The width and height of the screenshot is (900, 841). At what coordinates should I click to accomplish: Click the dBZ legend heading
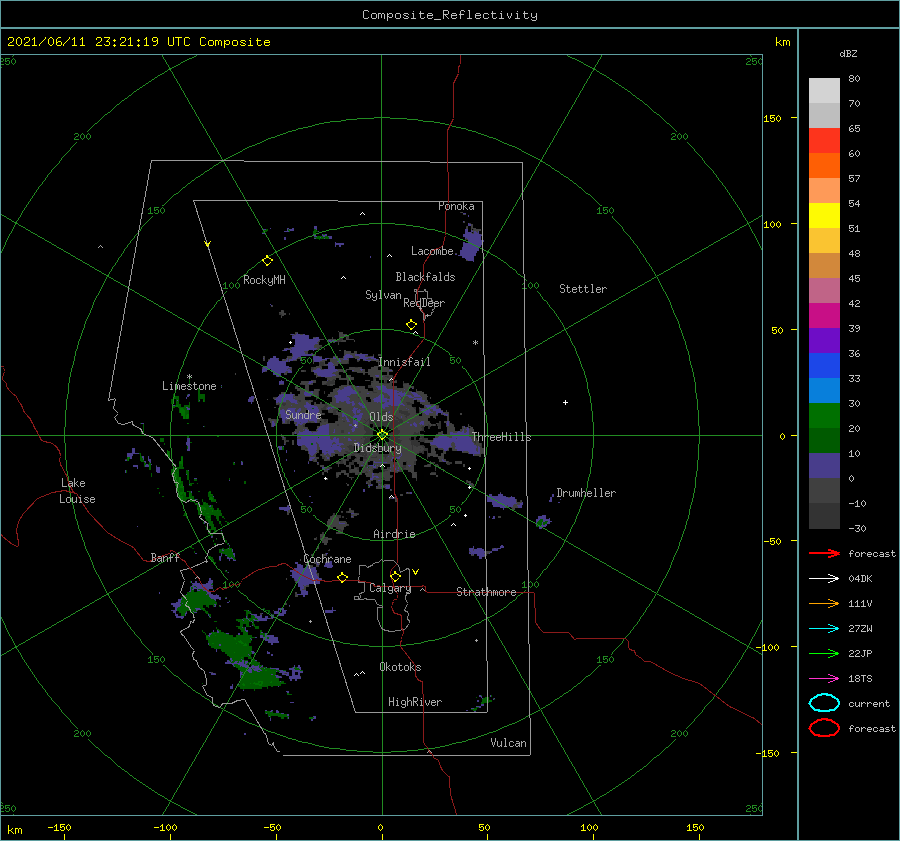click(848, 53)
